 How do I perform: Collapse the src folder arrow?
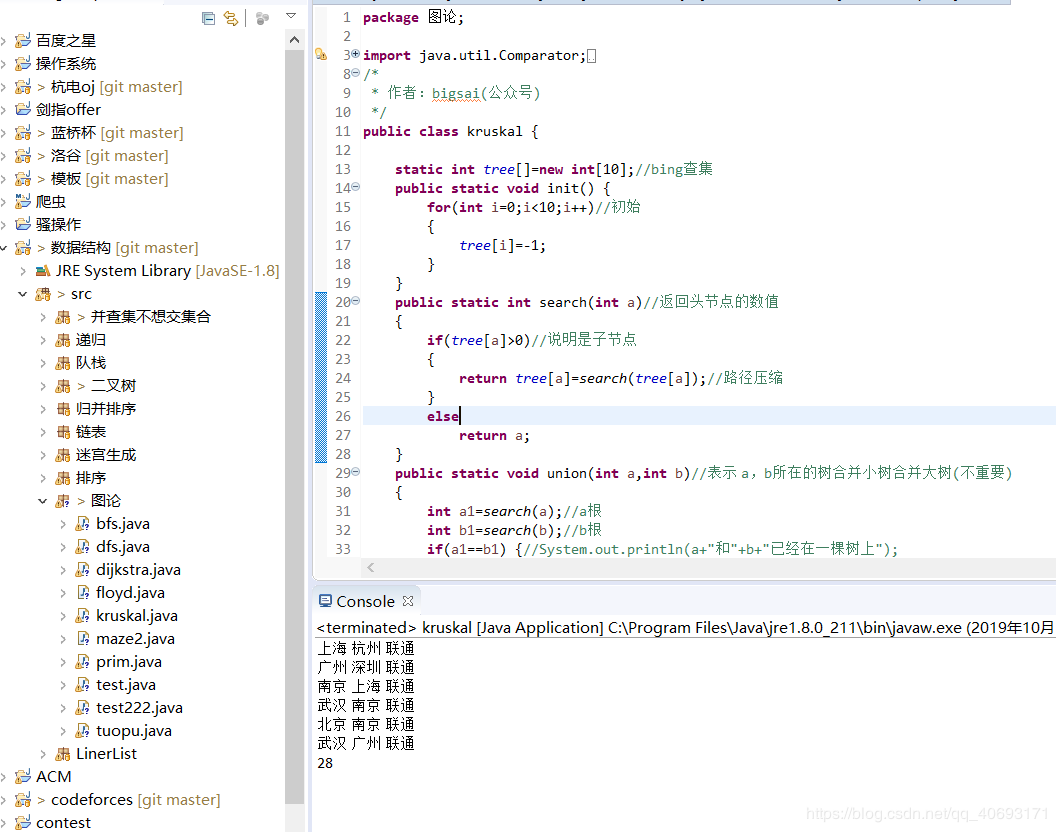pos(23,294)
